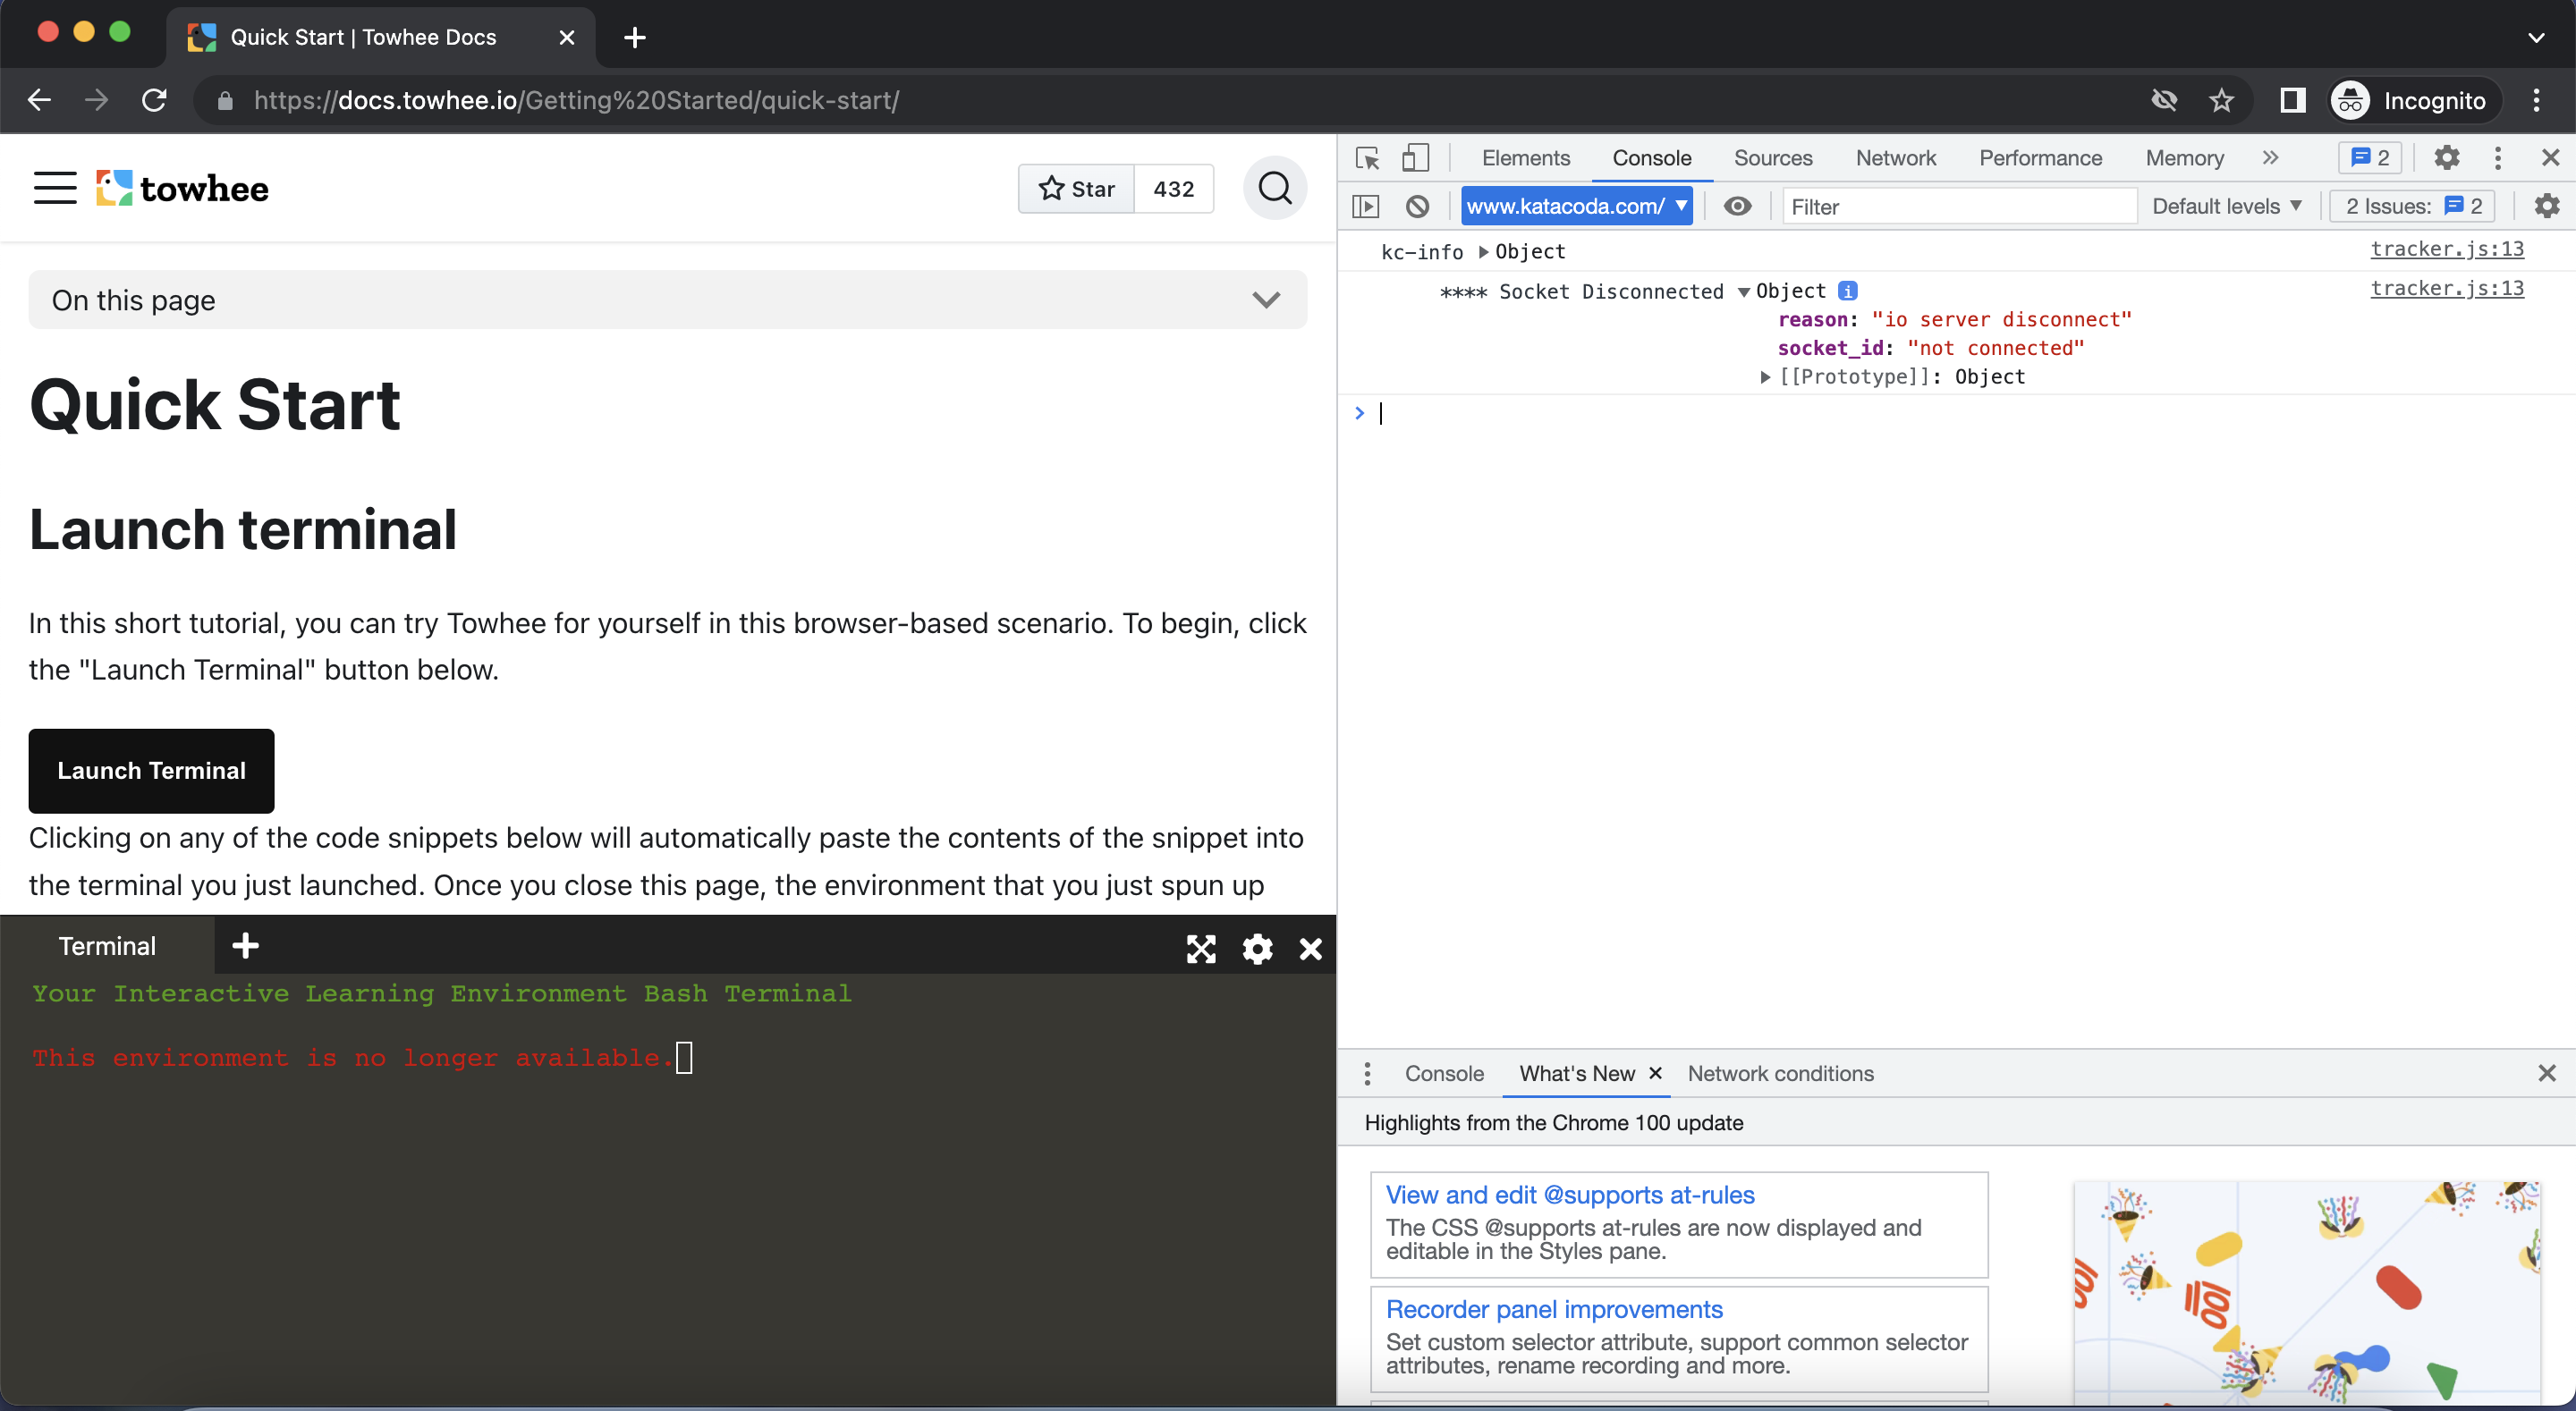The image size is (2576, 1411).
Task: Toggle the device toolbar
Action: click(1416, 157)
